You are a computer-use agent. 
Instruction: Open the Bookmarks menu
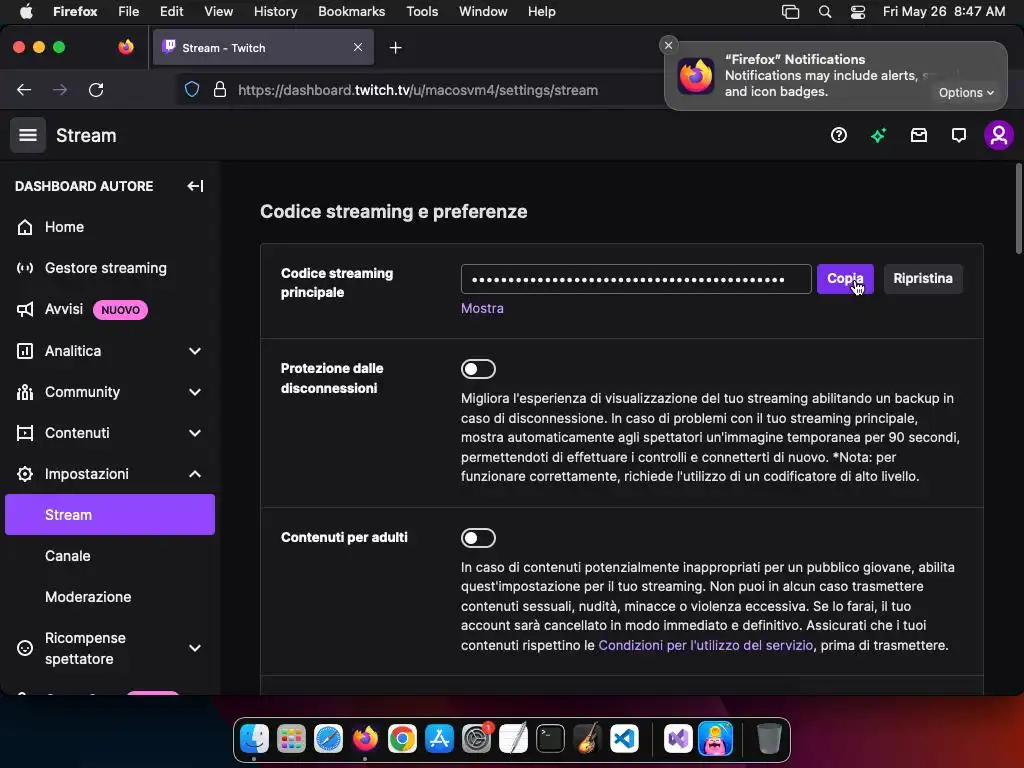click(351, 12)
